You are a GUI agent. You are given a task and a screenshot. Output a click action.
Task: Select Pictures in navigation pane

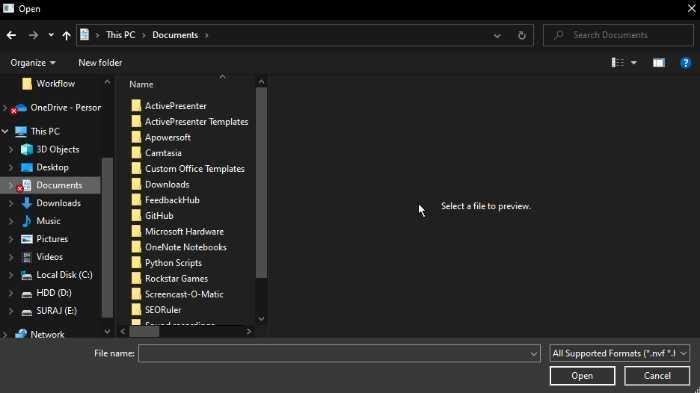(52, 239)
